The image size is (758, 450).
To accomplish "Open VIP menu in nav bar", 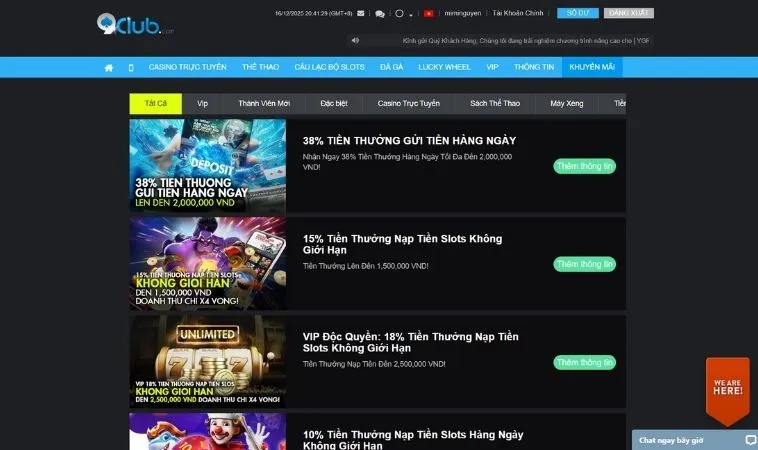I will tap(492, 67).
